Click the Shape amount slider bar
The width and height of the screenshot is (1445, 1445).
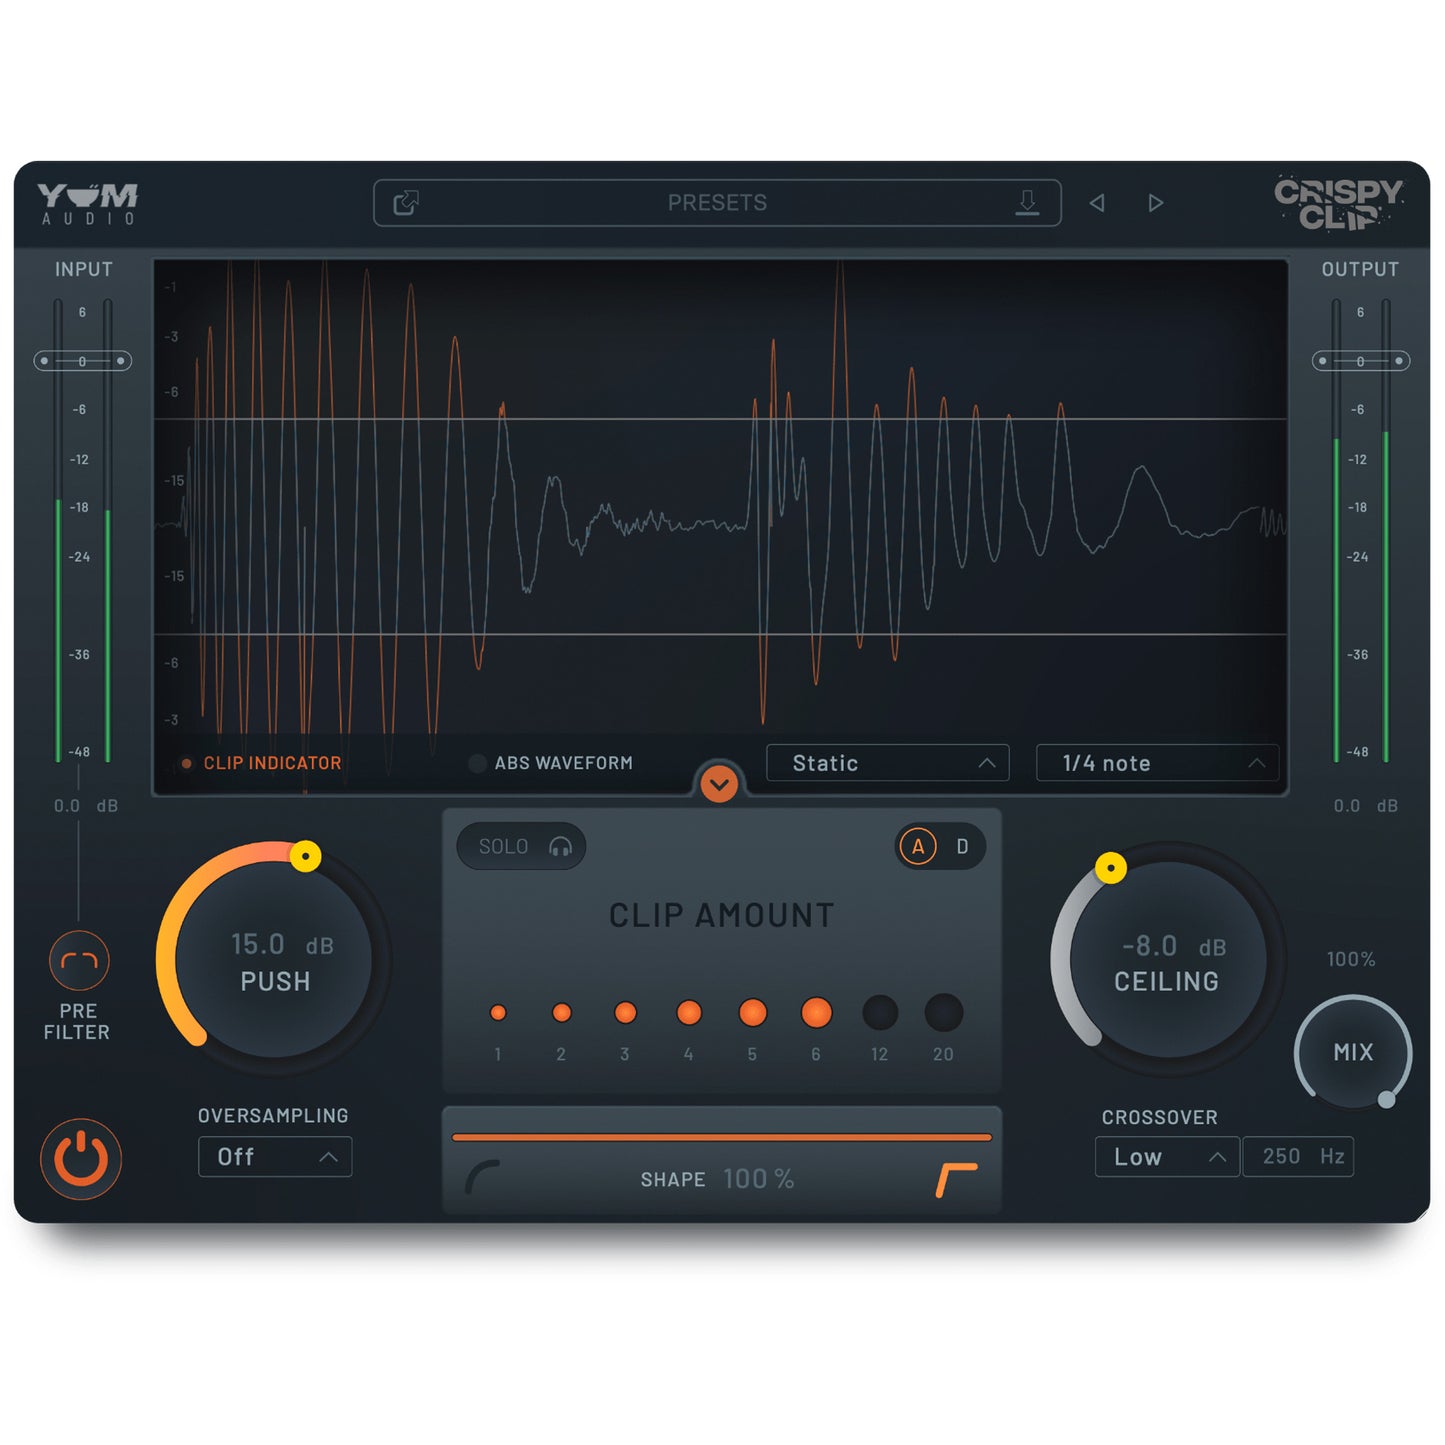point(721,1137)
